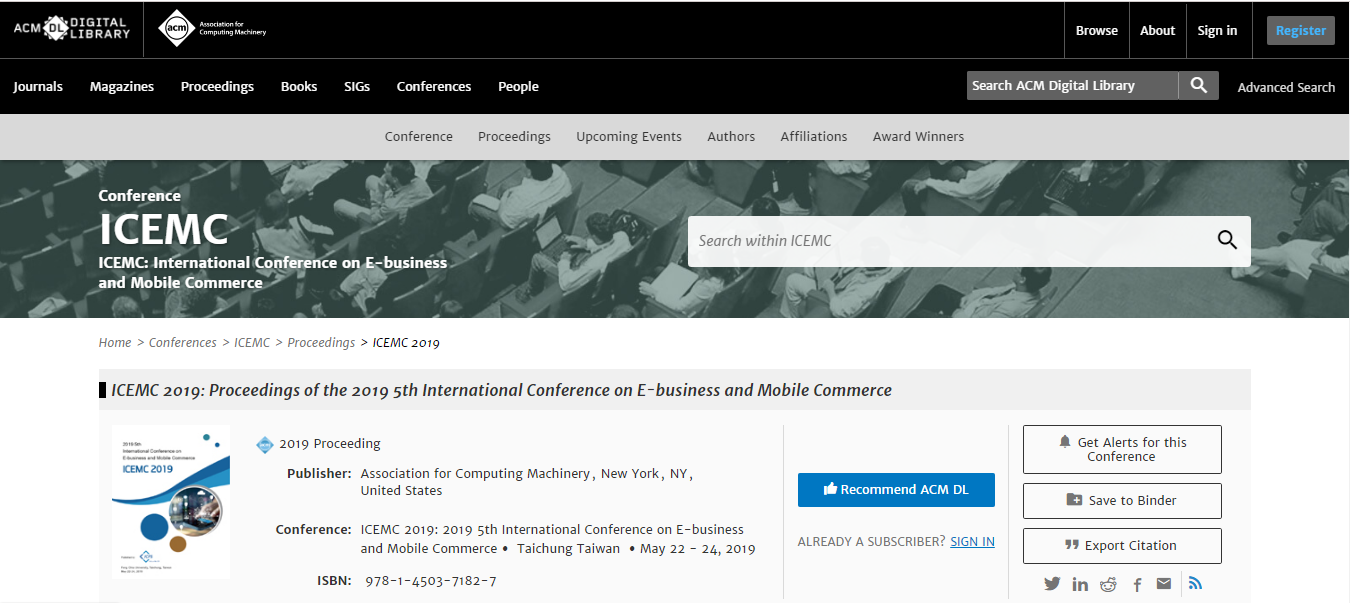Share the proceedings on Twitter

pos(1052,584)
